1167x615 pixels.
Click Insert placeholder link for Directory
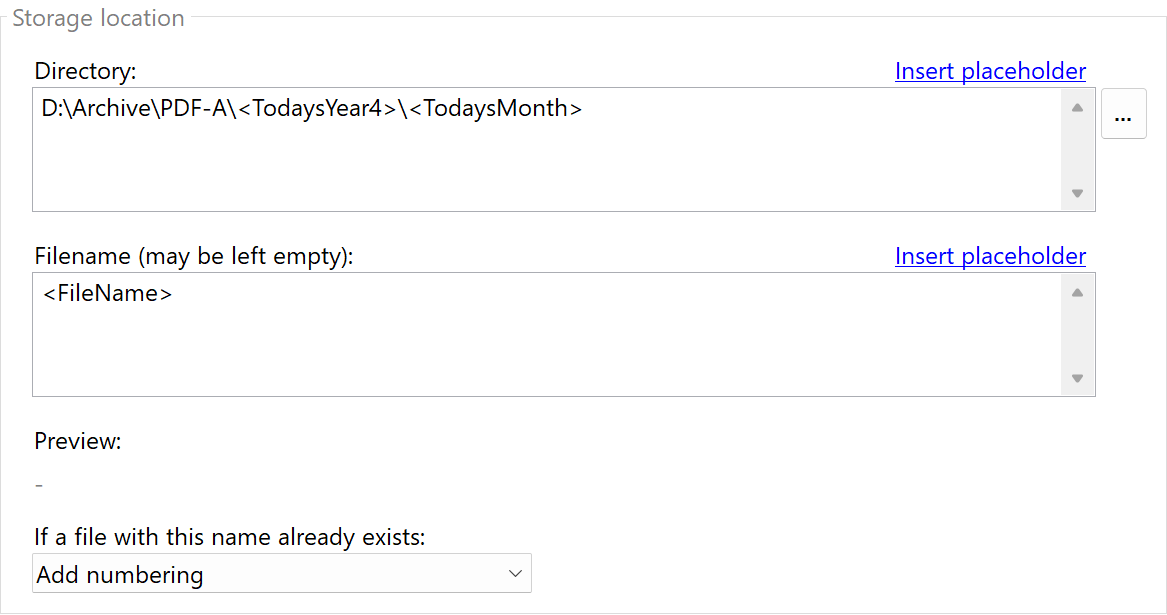point(990,71)
